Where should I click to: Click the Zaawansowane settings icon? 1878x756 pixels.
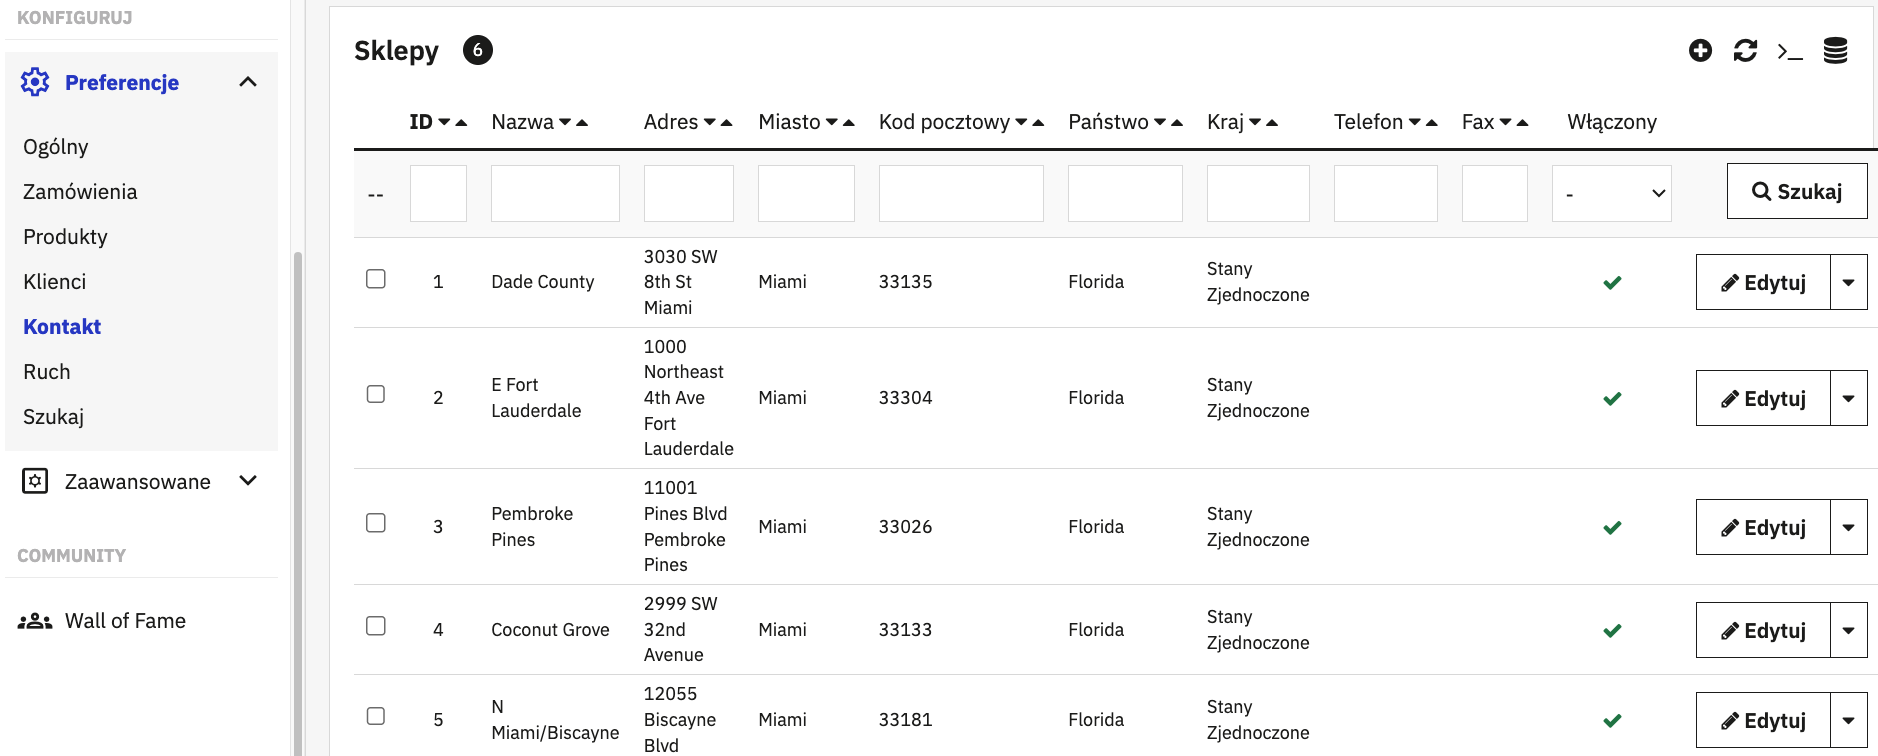pos(35,481)
